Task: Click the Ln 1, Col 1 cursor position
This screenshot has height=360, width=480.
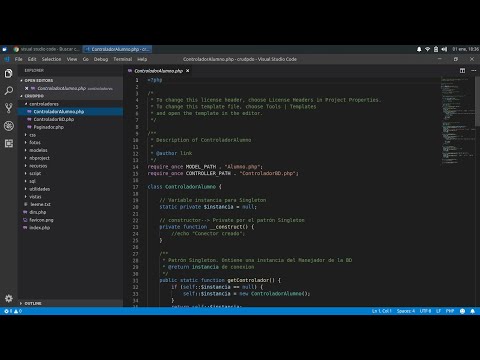Action: [381, 311]
